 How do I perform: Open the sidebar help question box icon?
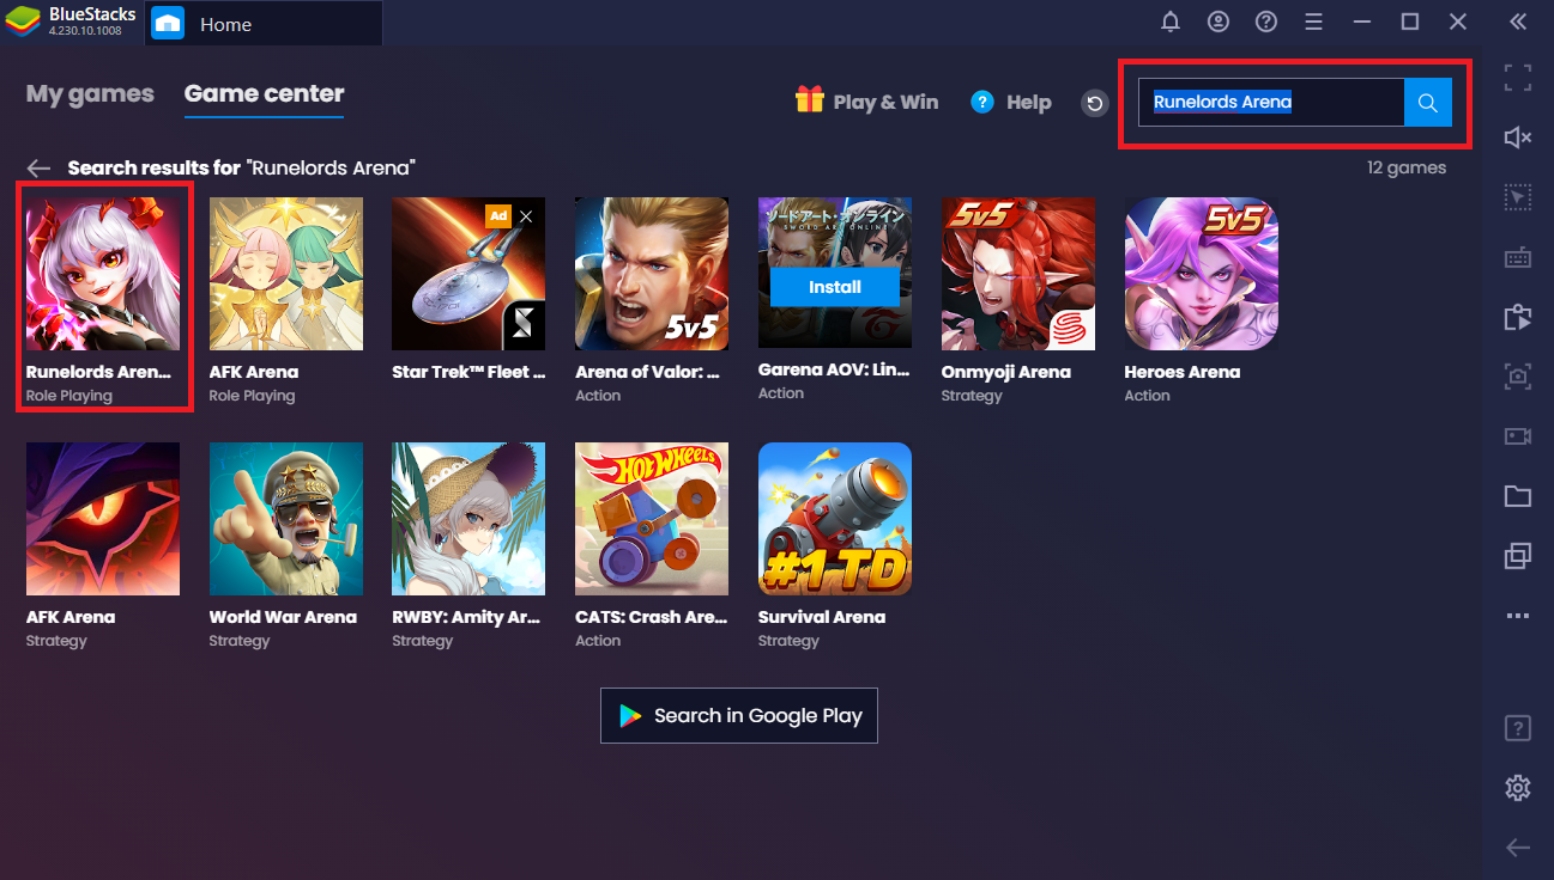[1518, 728]
